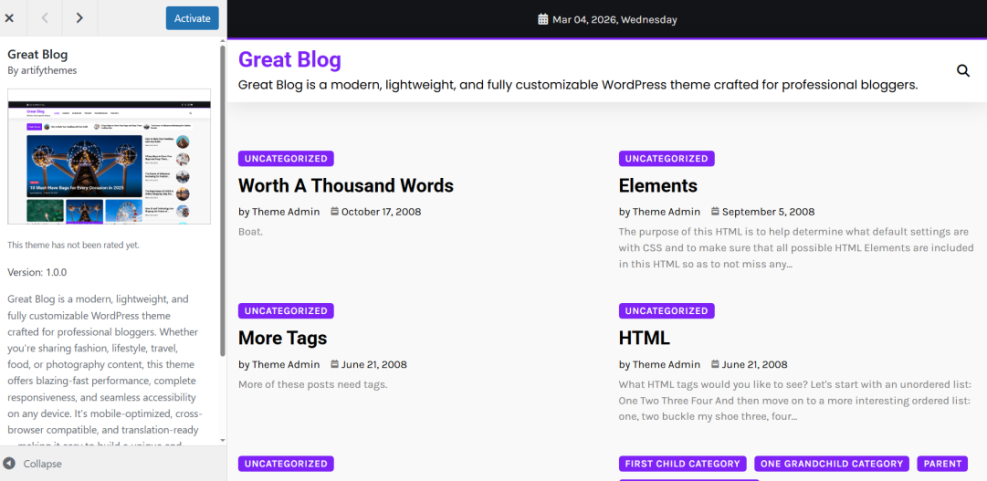Open the More Tags post
This screenshot has height=481, width=987.
(x=282, y=338)
